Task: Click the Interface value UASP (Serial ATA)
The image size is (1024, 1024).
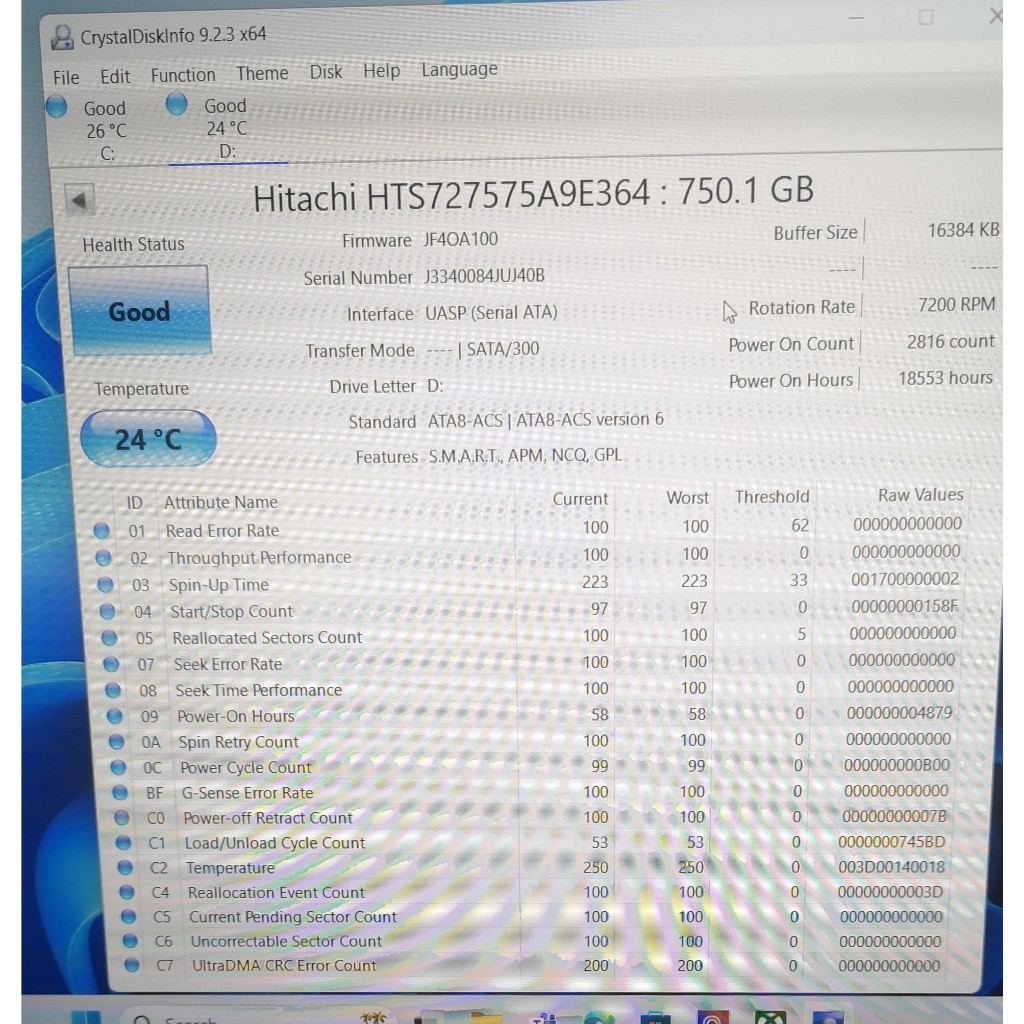Action: coord(491,313)
